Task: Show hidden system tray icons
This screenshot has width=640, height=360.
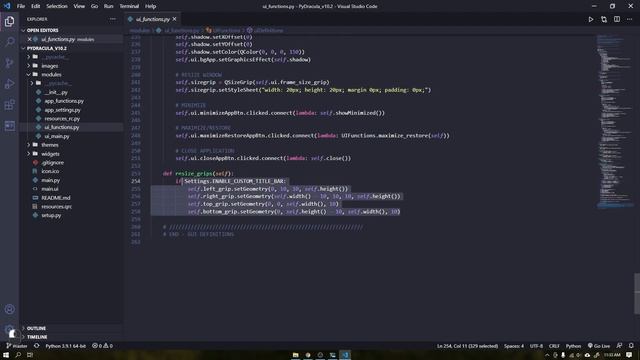Action: [547, 355]
